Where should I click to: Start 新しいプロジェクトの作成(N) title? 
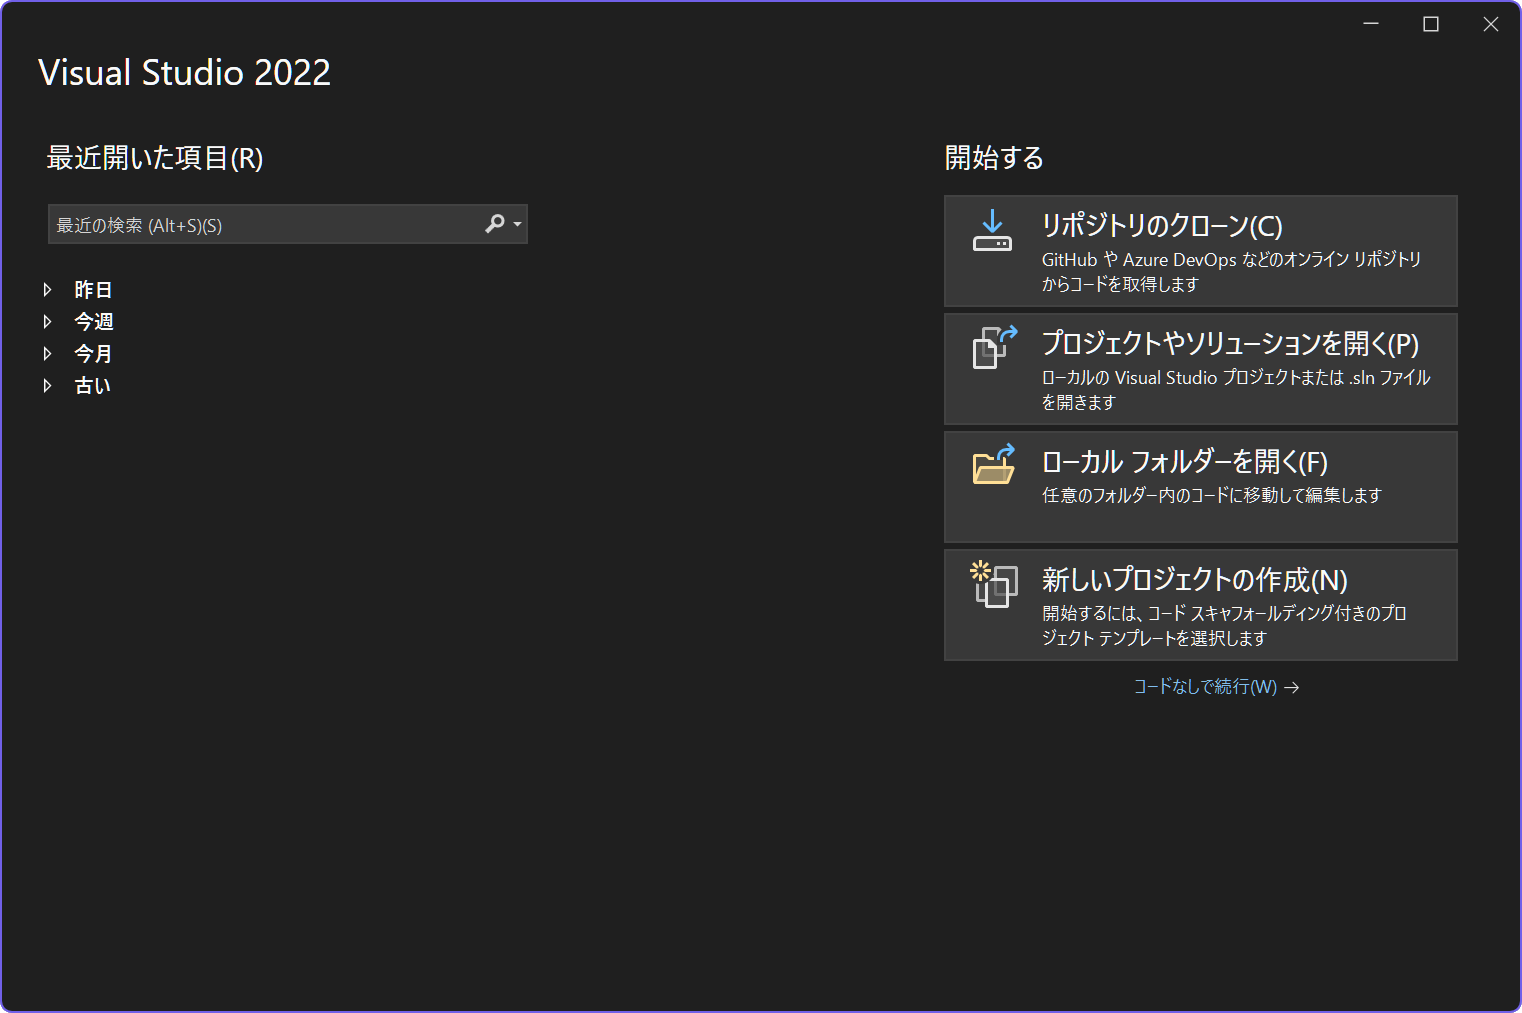1195,580
